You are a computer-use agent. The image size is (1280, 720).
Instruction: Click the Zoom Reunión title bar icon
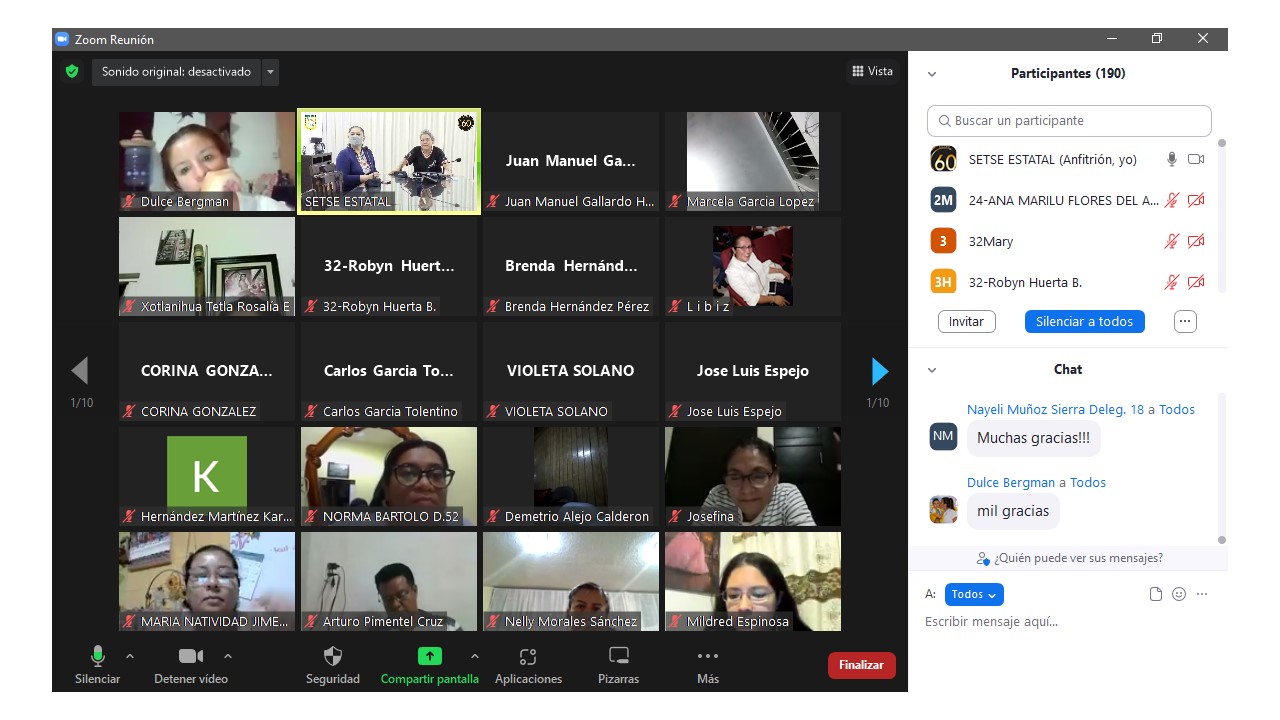62,39
